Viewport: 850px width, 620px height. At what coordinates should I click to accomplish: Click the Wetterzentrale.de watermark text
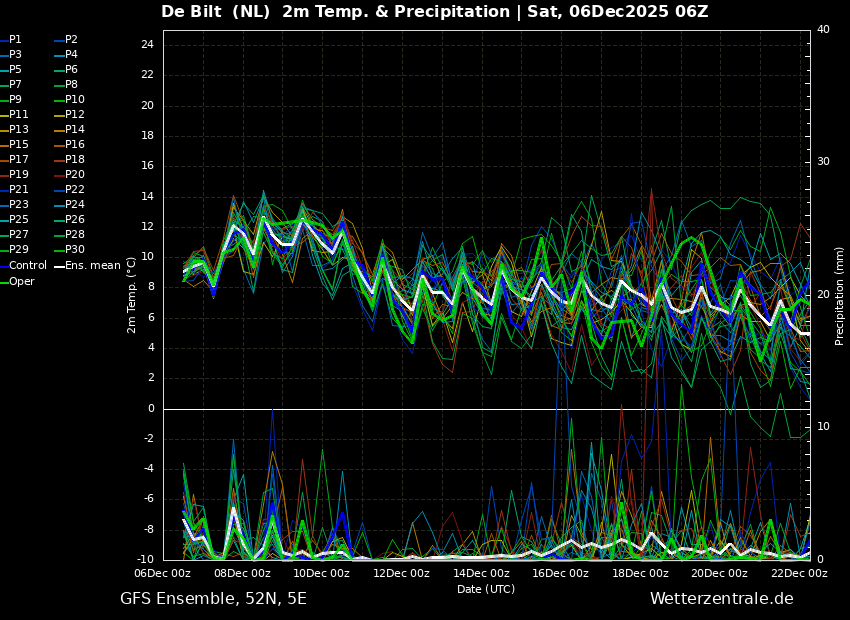[x=721, y=599]
